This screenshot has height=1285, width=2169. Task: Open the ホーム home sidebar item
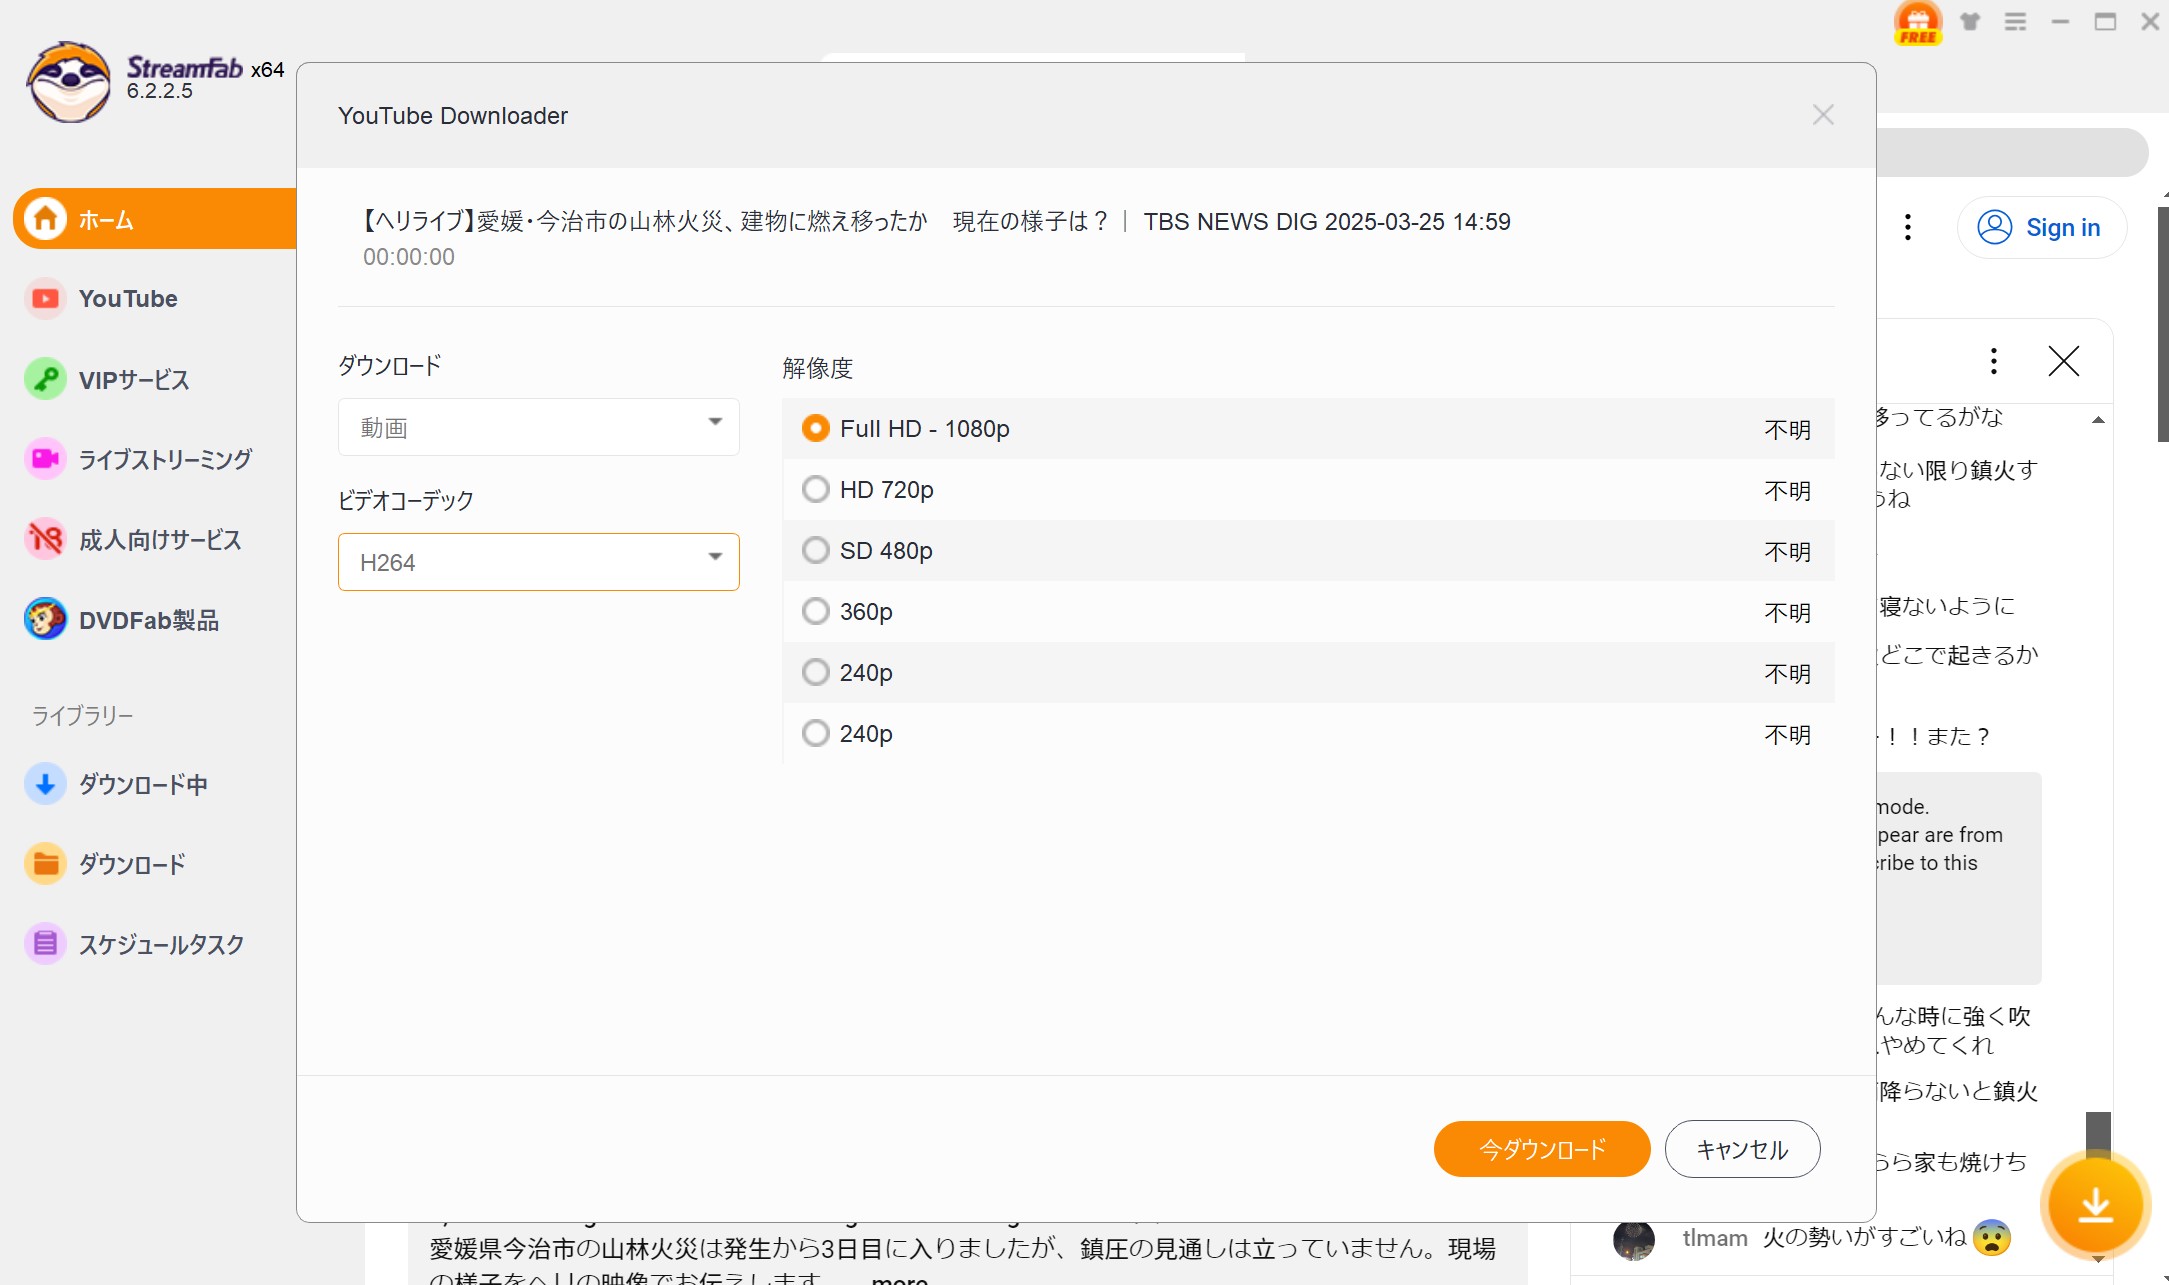point(155,219)
